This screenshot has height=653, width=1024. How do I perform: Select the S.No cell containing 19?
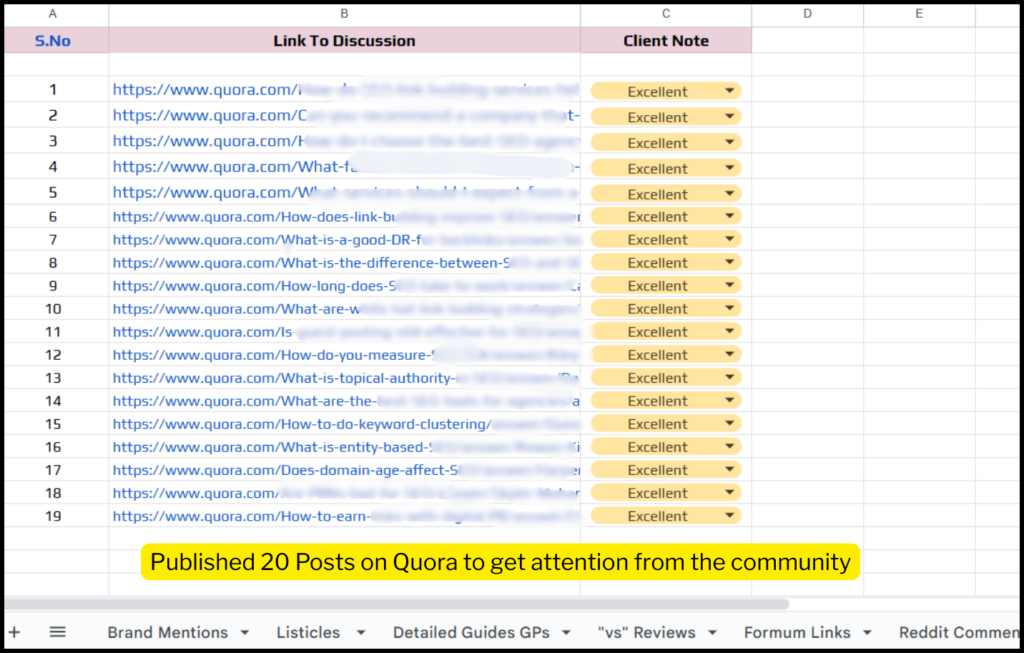pyautogui.click(x=56, y=516)
